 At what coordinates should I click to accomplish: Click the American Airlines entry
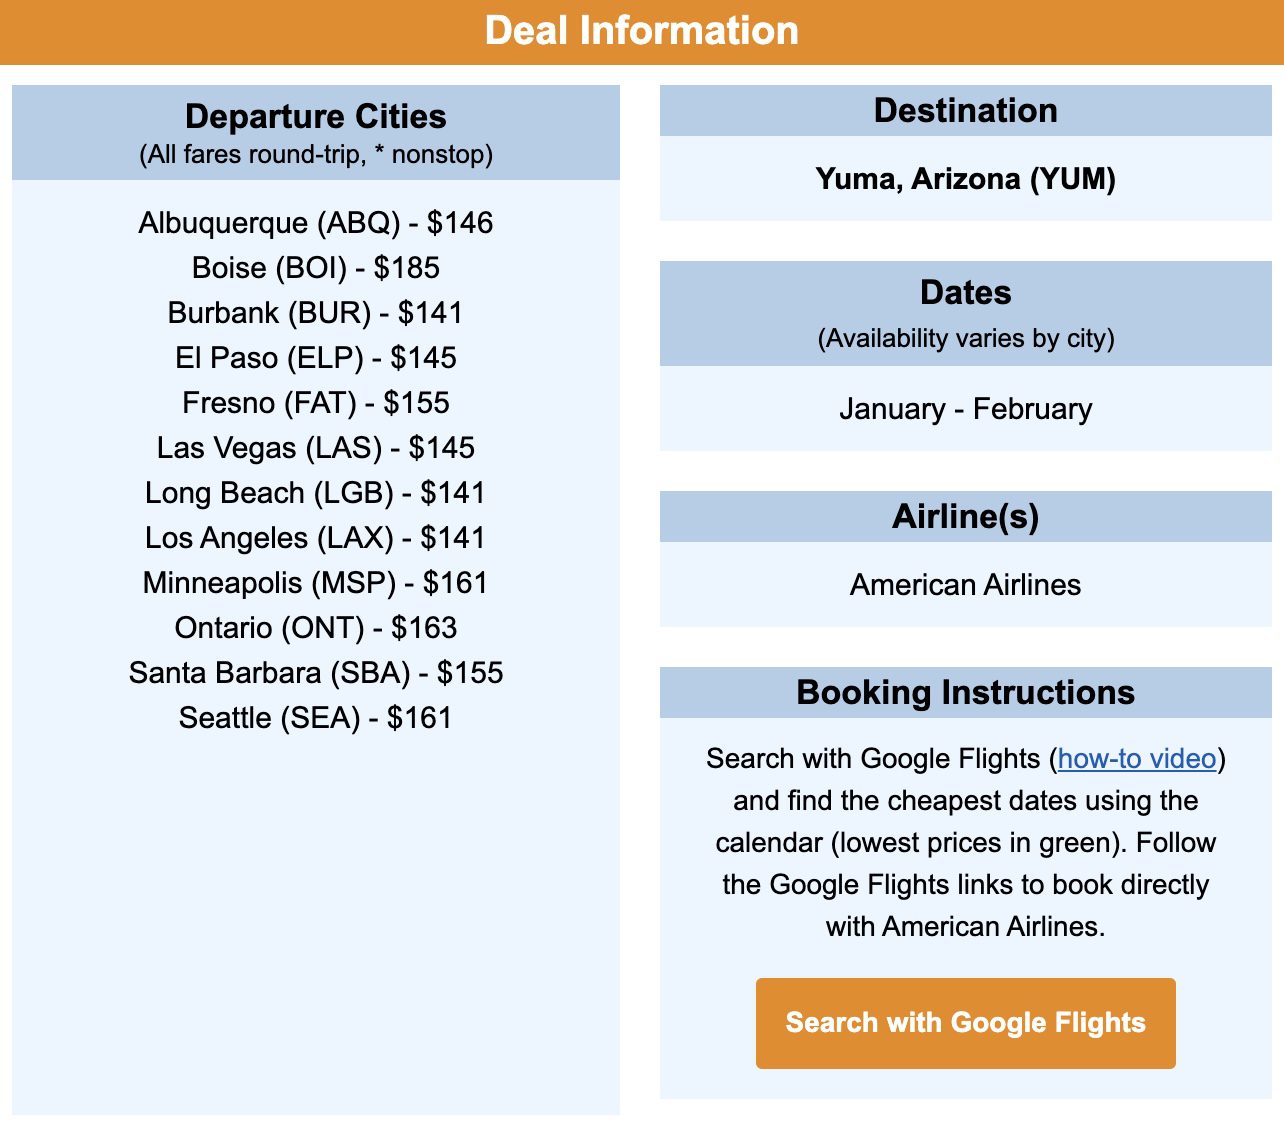pyautogui.click(x=965, y=585)
